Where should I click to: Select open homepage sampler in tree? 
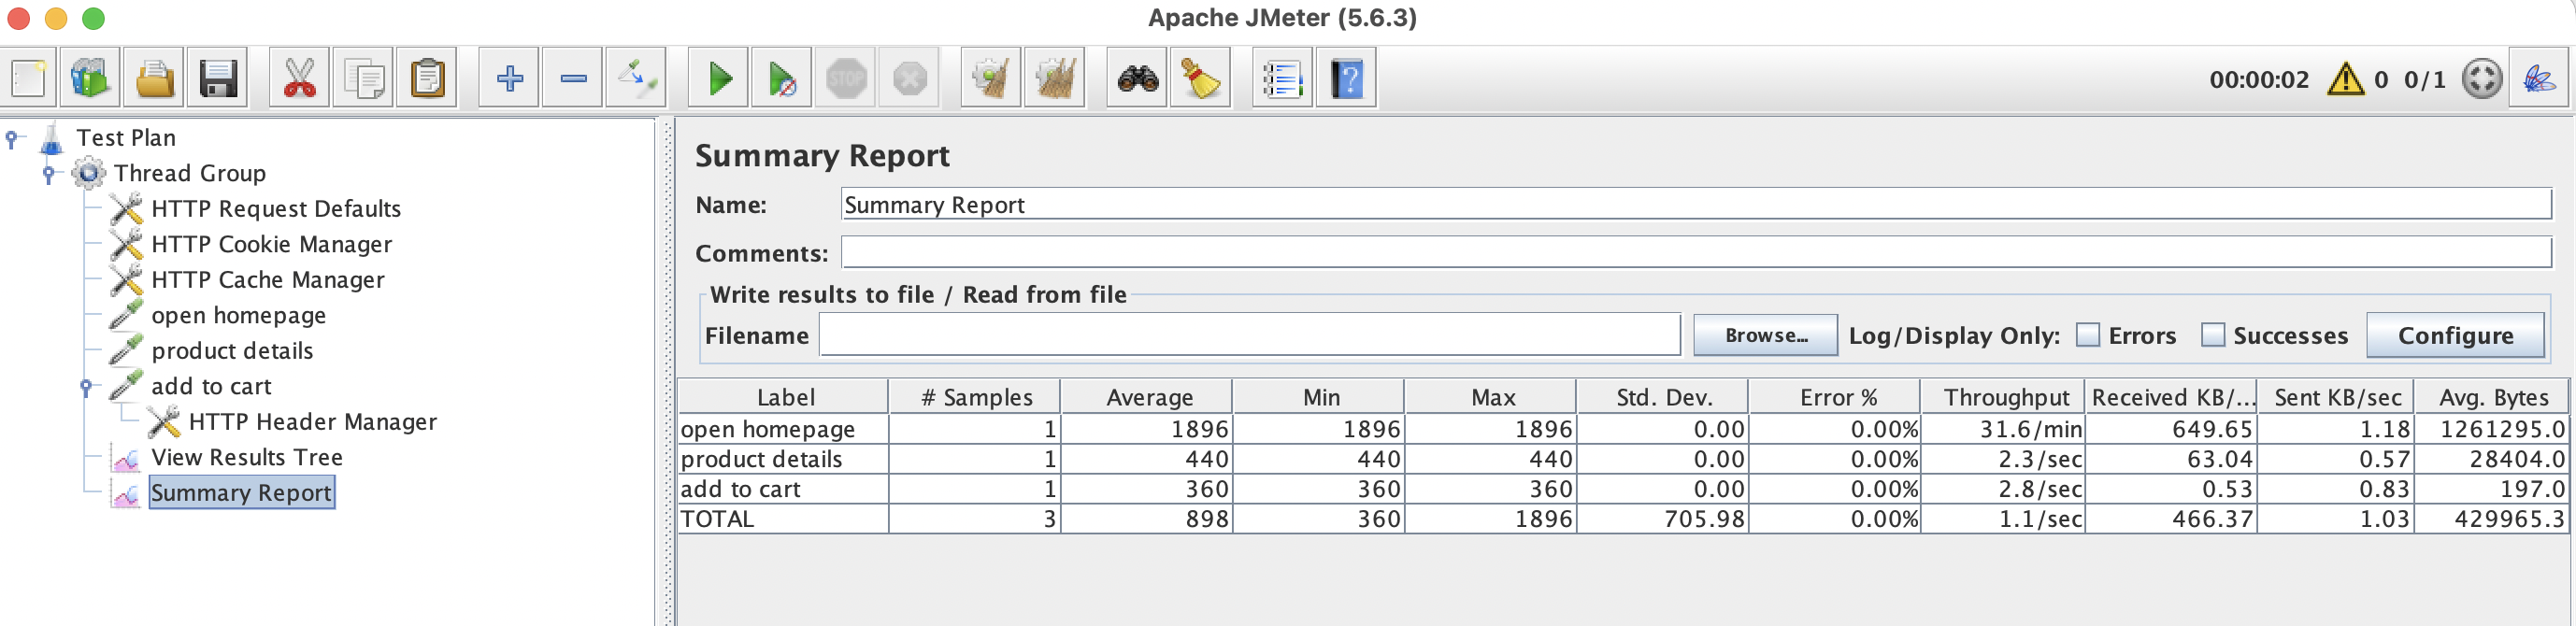pyautogui.click(x=238, y=316)
